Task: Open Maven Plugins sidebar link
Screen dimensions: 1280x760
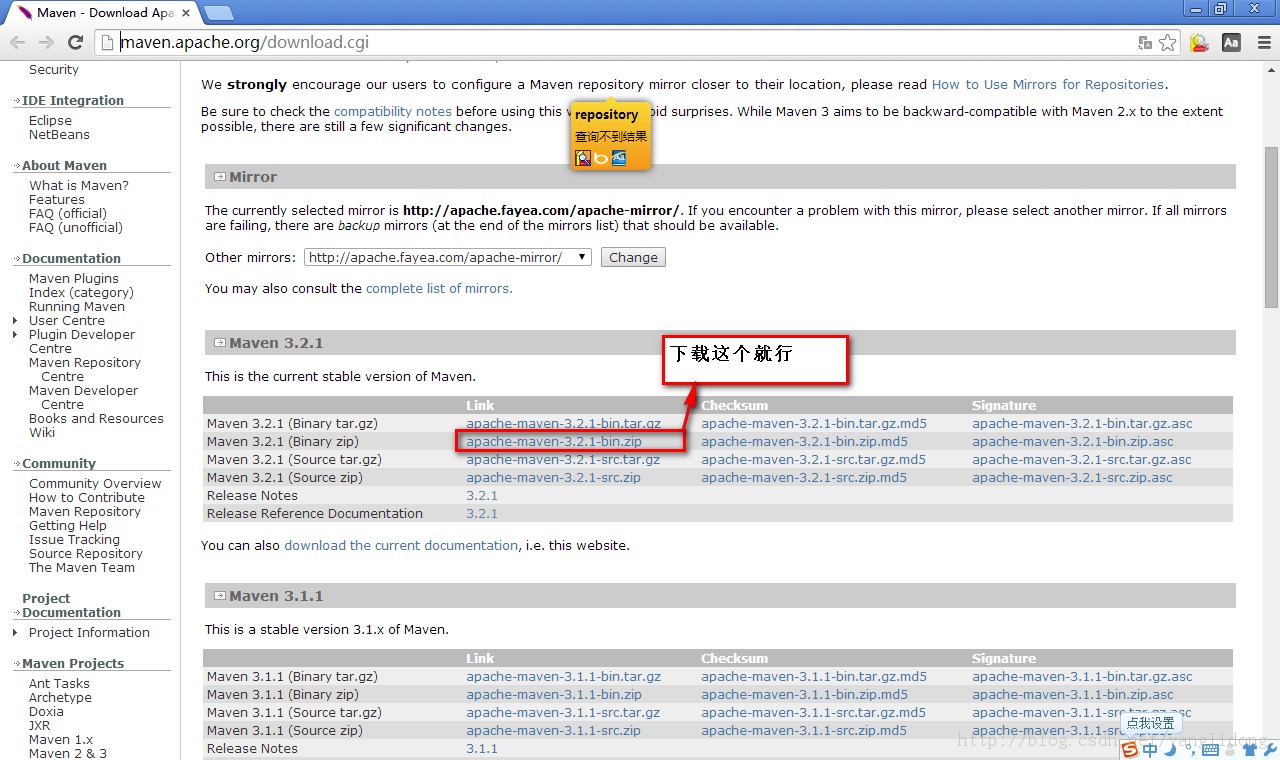Action: pyautogui.click(x=74, y=279)
